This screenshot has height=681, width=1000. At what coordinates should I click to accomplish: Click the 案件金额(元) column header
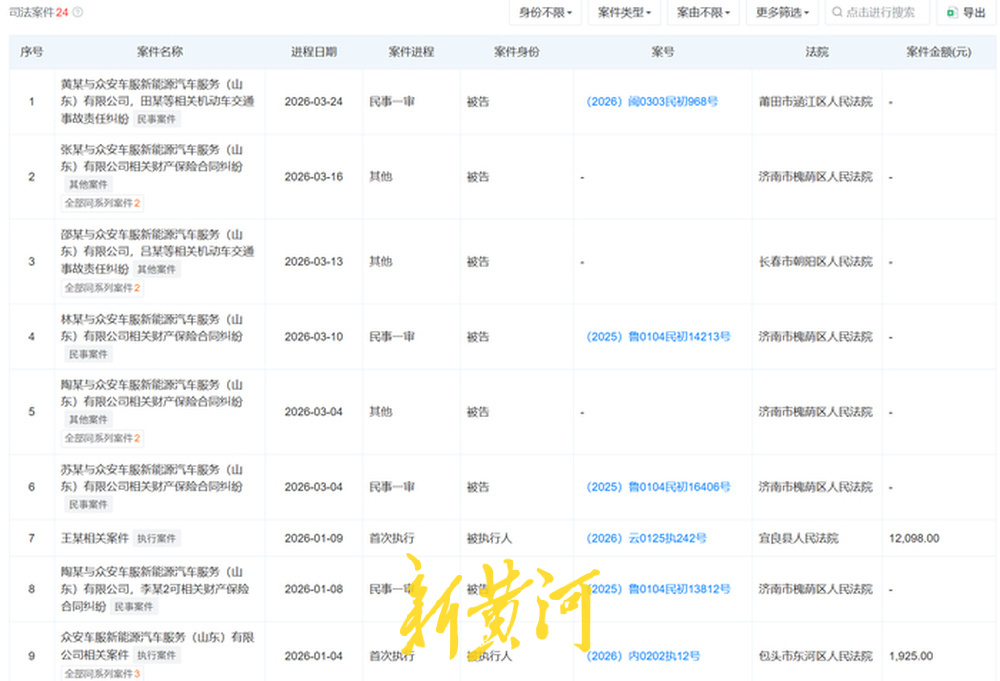[x=938, y=52]
